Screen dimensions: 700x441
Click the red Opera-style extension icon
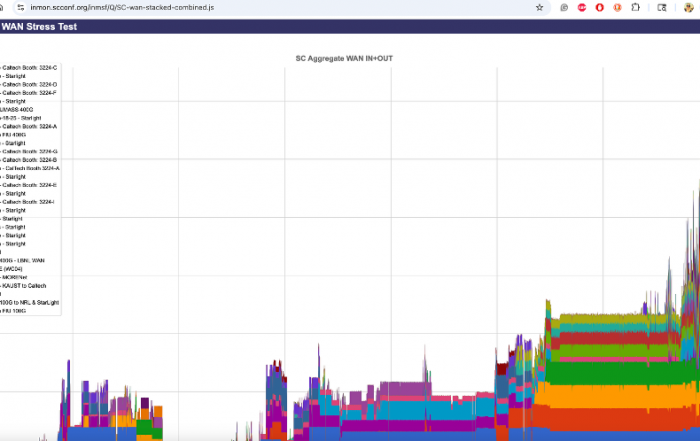point(599,7)
